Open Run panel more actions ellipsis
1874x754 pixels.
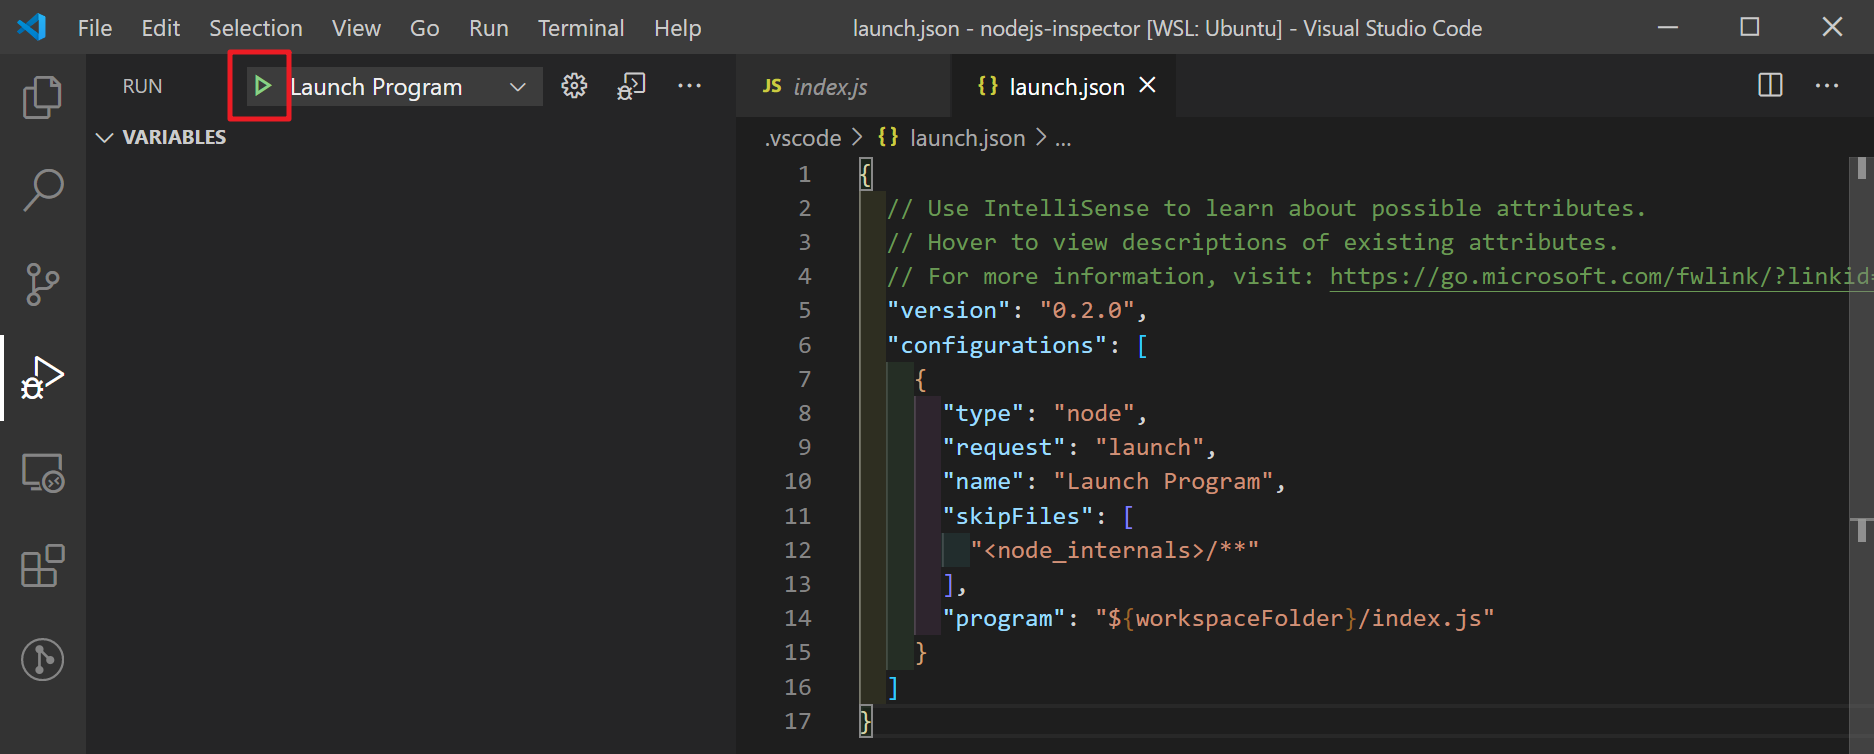[690, 86]
